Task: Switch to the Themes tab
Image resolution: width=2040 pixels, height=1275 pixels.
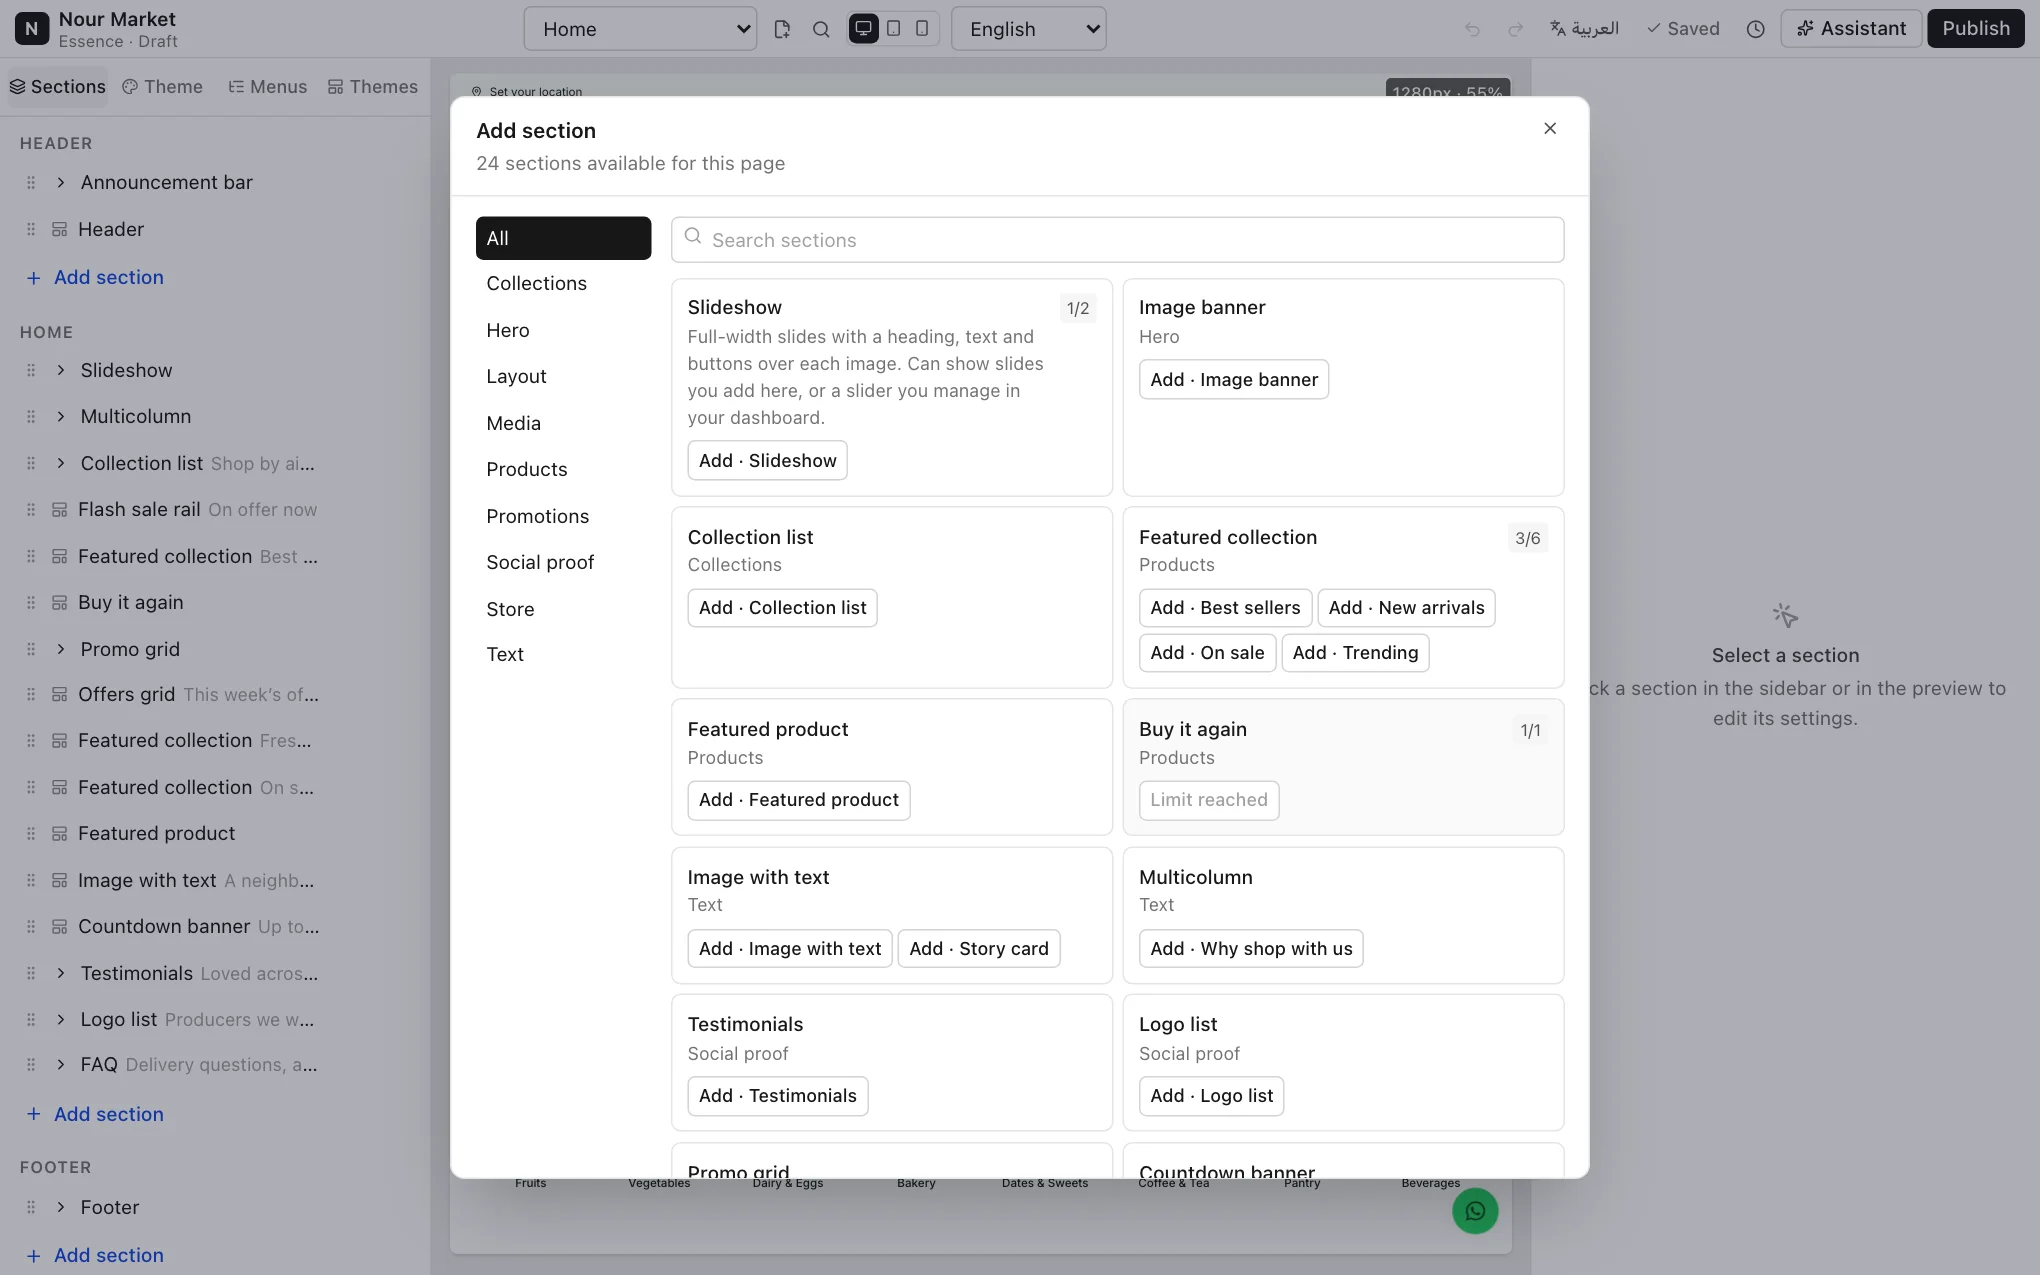Action: [x=372, y=87]
